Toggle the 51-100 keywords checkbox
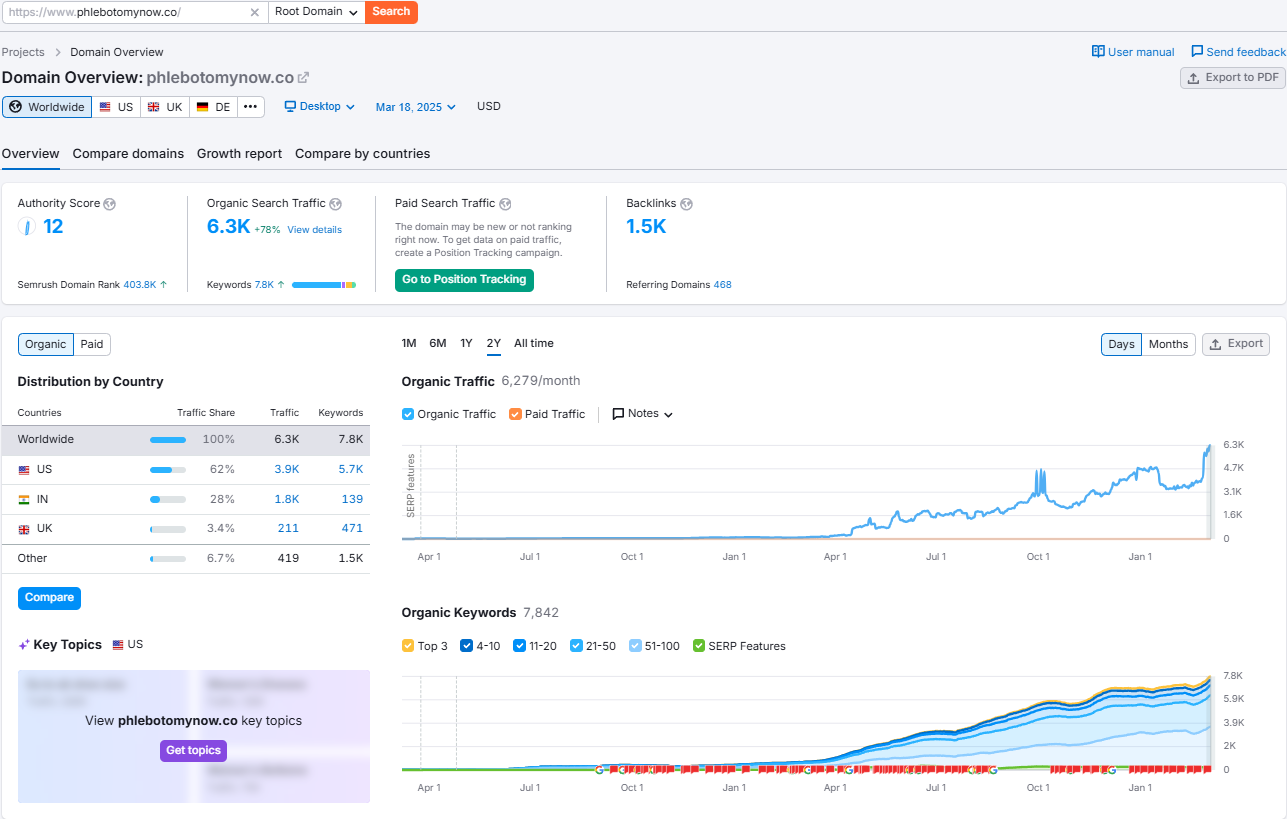Image resolution: width=1287 pixels, height=819 pixels. (x=636, y=646)
